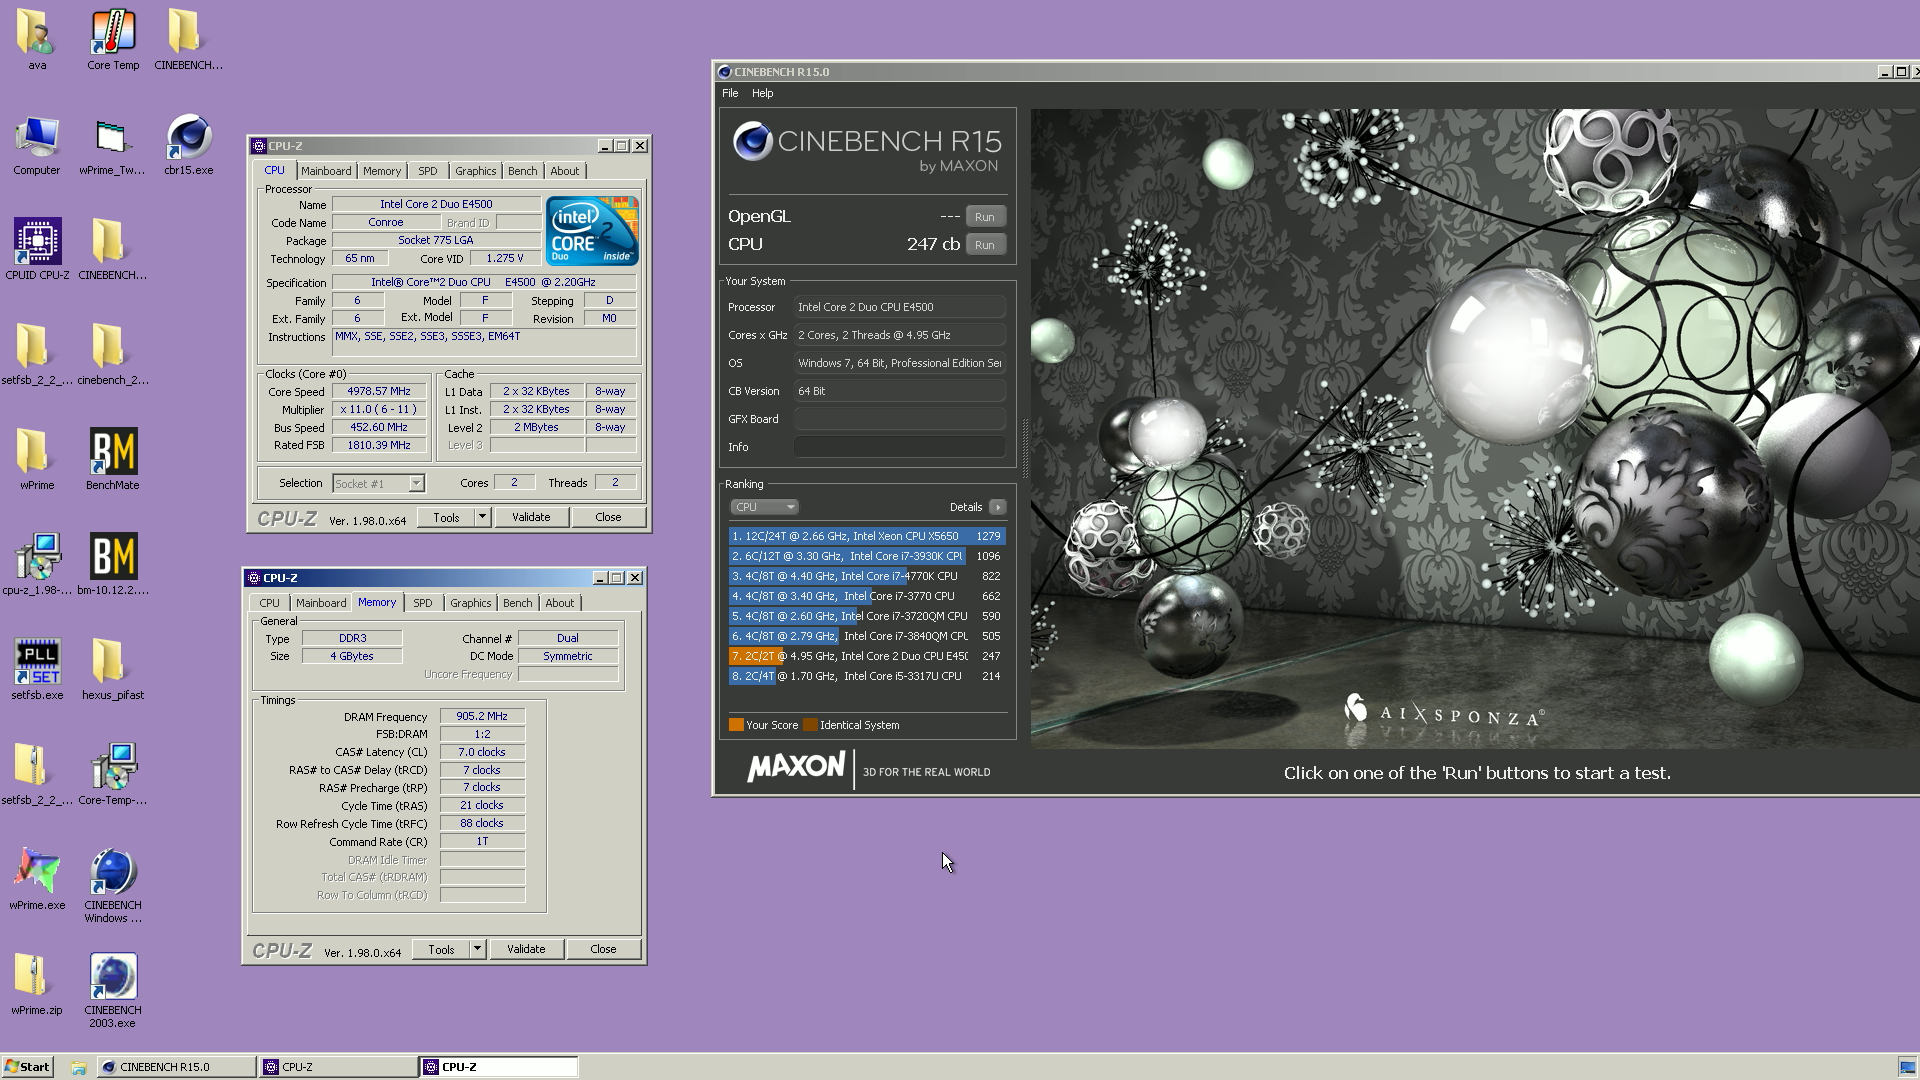
Task: Click DRAM Frequency value 905.2 MHz
Action: click(482, 716)
